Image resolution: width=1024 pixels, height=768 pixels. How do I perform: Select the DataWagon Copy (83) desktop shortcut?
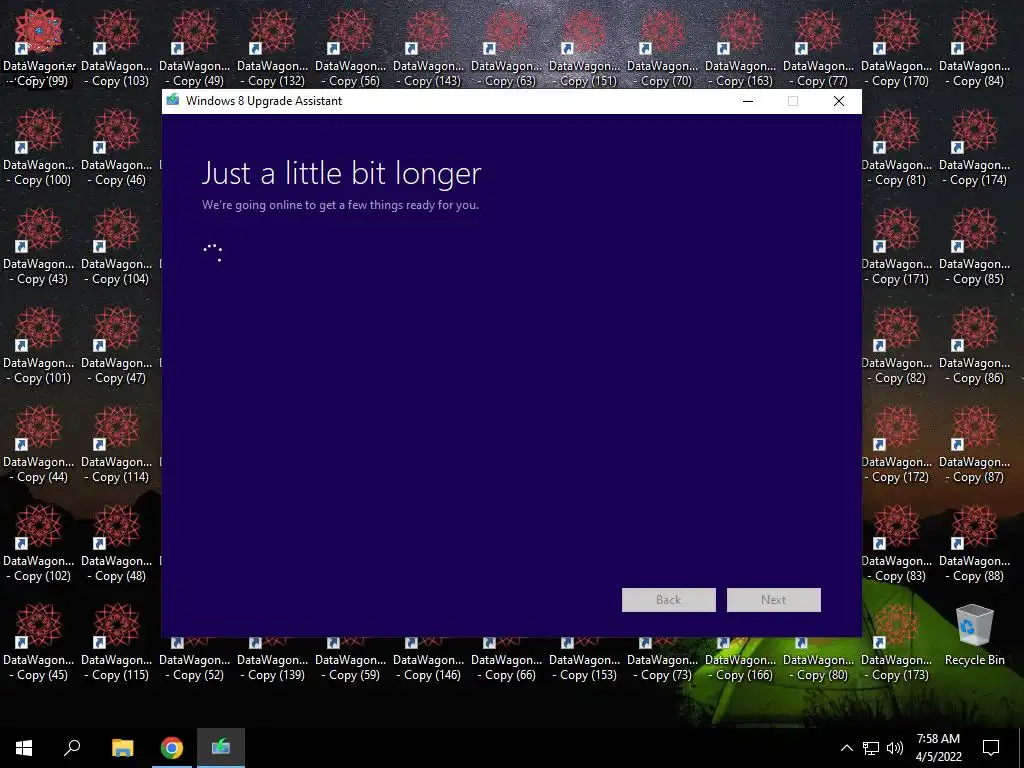coord(897,544)
